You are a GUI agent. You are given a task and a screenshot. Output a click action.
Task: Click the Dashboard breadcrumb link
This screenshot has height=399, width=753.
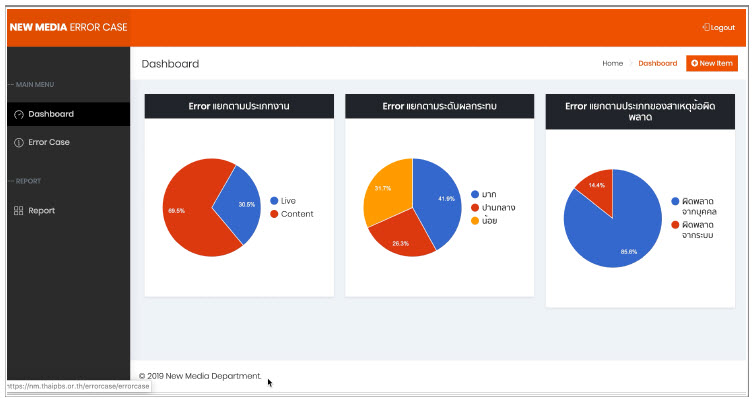point(657,63)
